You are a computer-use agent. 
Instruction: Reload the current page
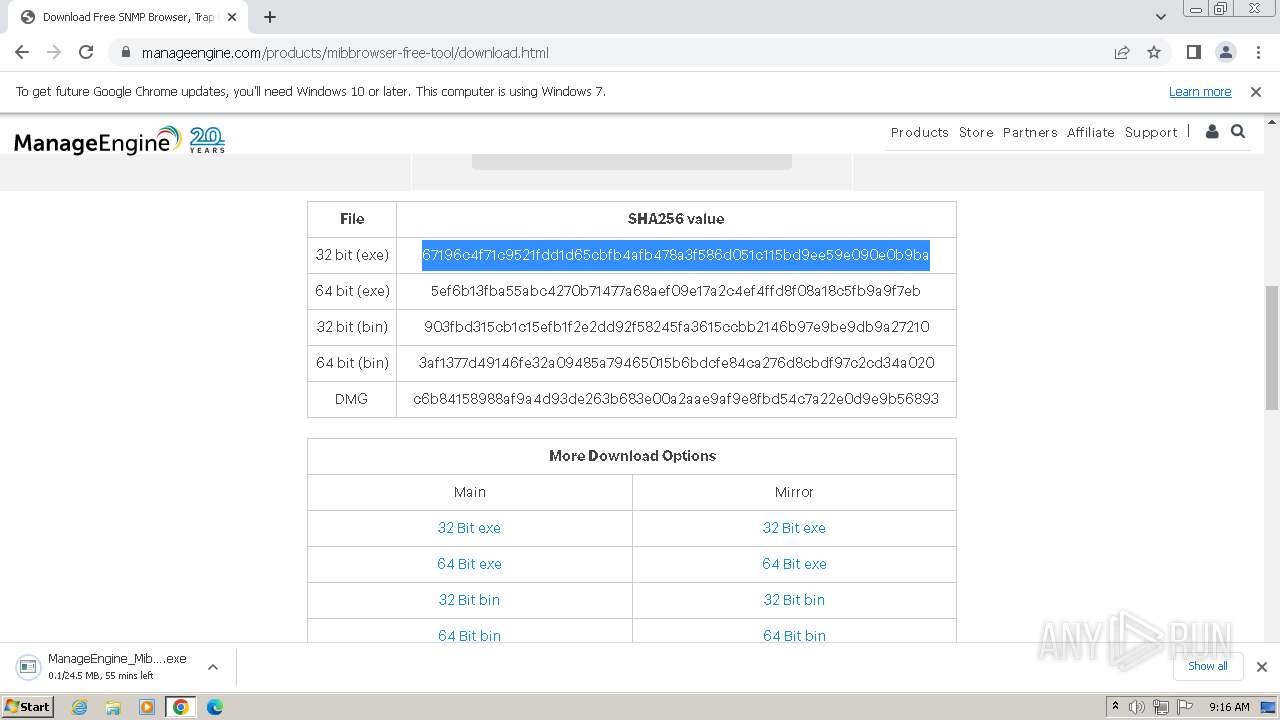[86, 53]
